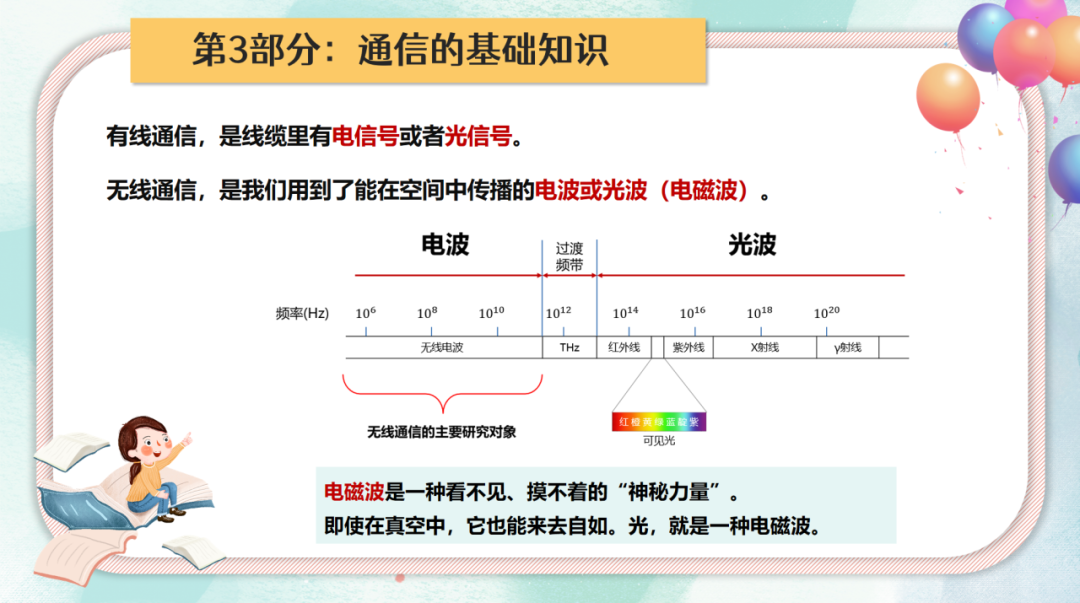Click the orange balloon illustration
The height and width of the screenshot is (603, 1080).
(x=948, y=97)
